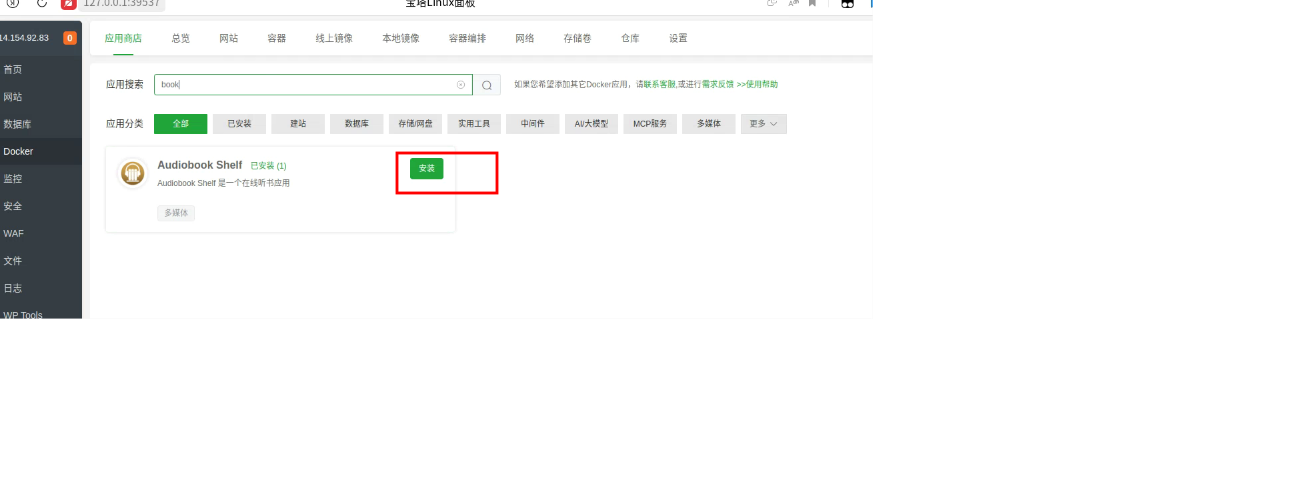
Task: Click the browser reload icon
Action: pos(42,3)
